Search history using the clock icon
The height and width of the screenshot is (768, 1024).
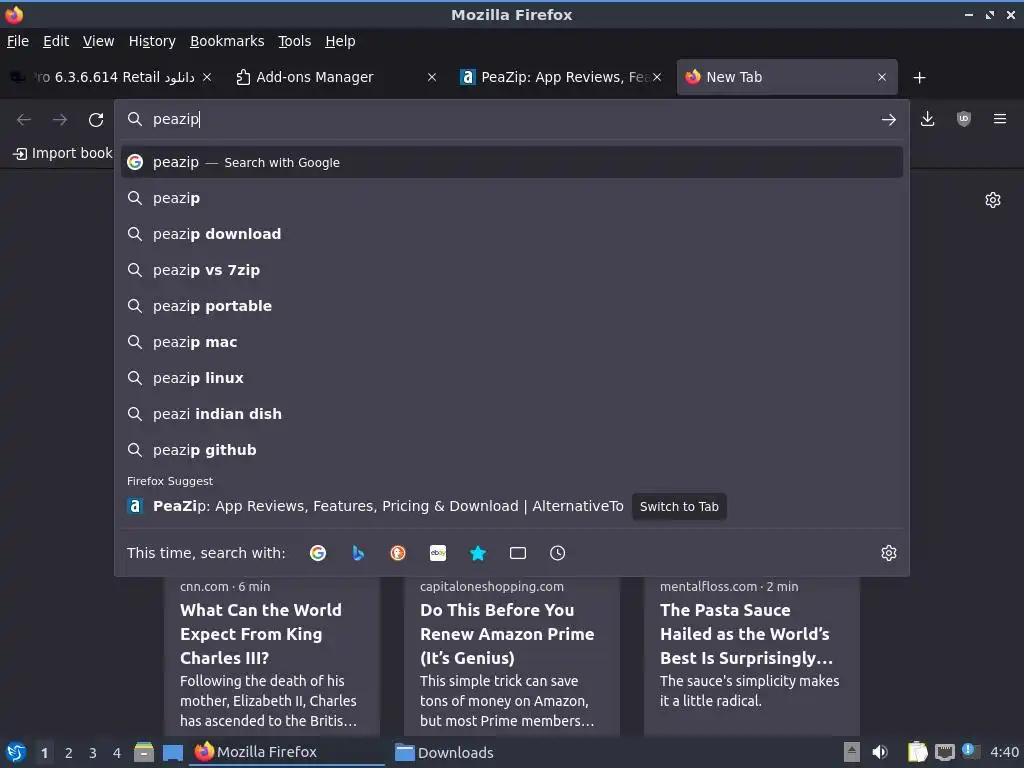[557, 553]
